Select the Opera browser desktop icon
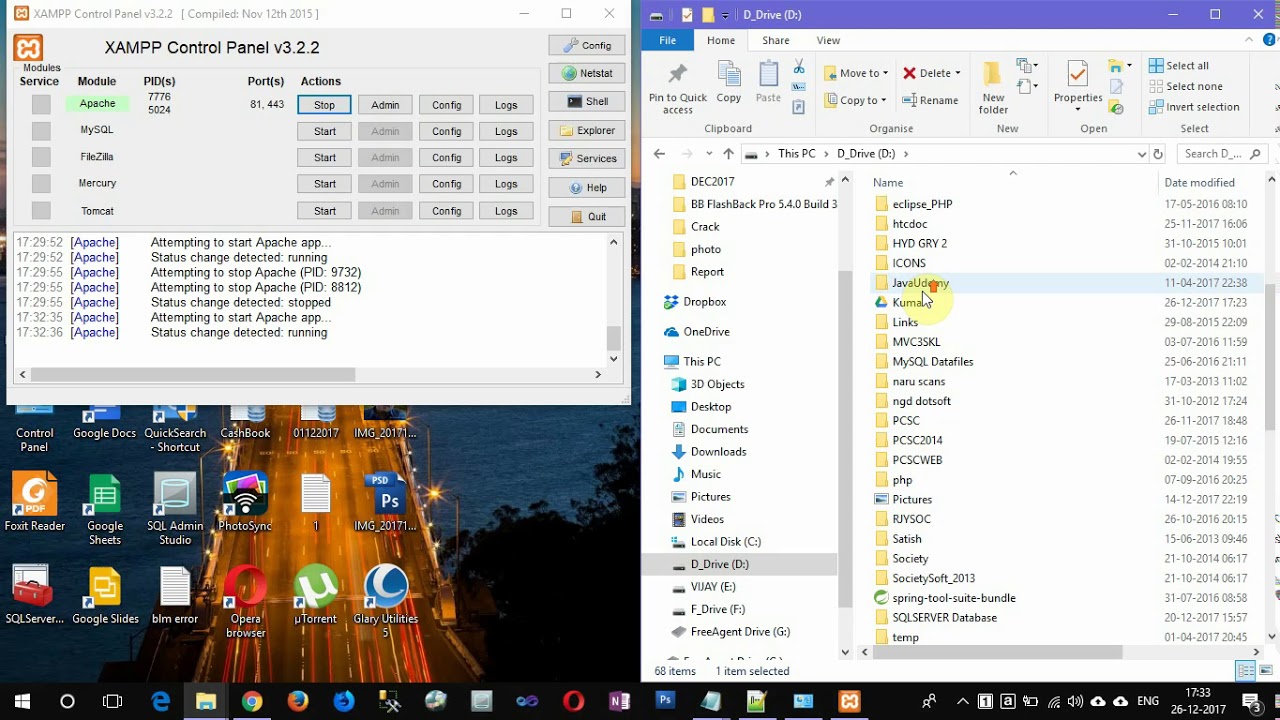 tap(245, 601)
